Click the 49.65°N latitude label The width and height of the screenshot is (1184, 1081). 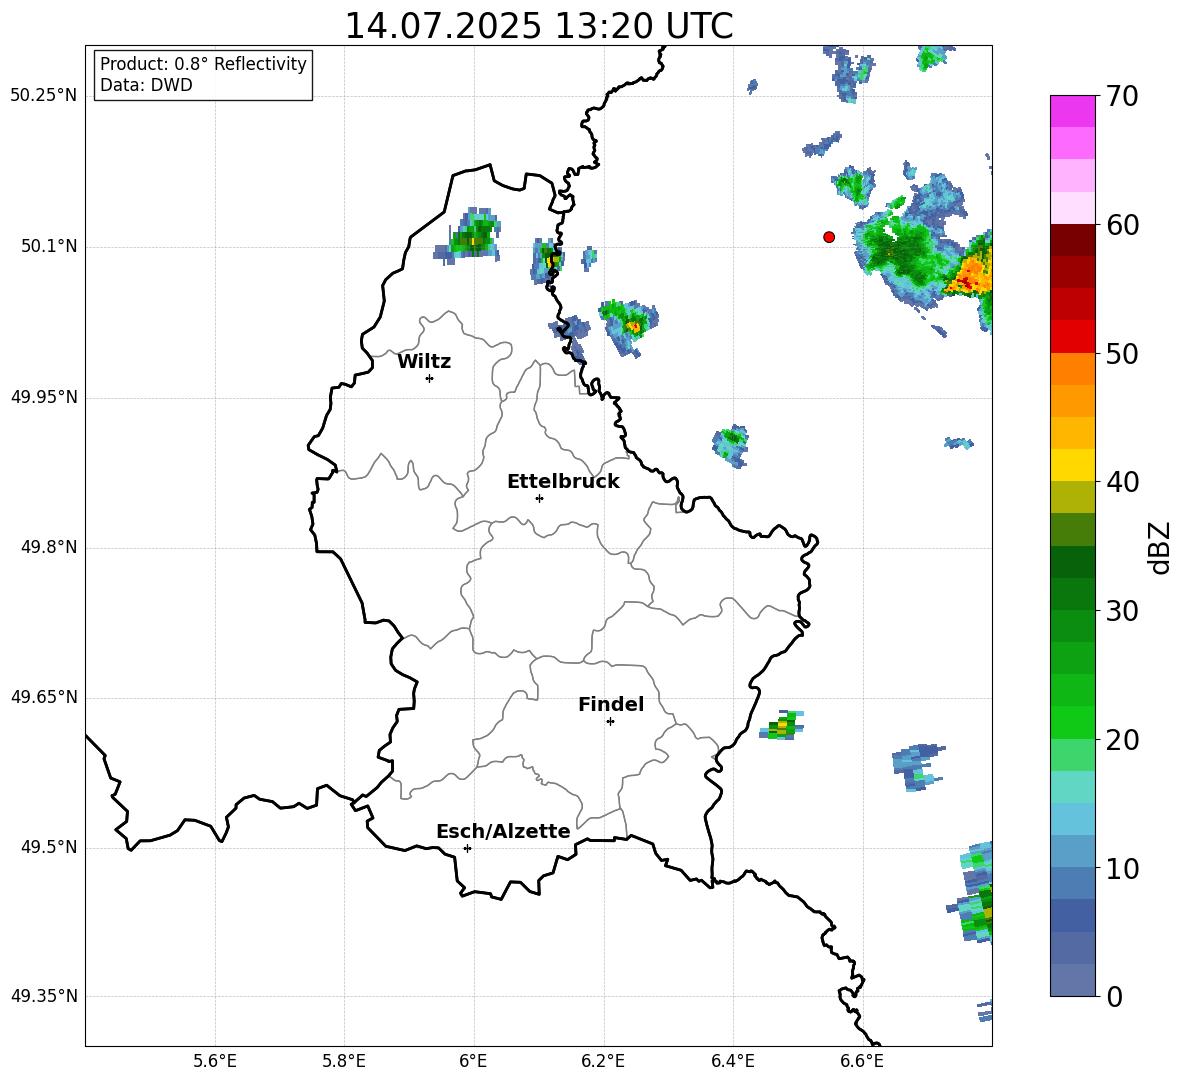pos(43,696)
